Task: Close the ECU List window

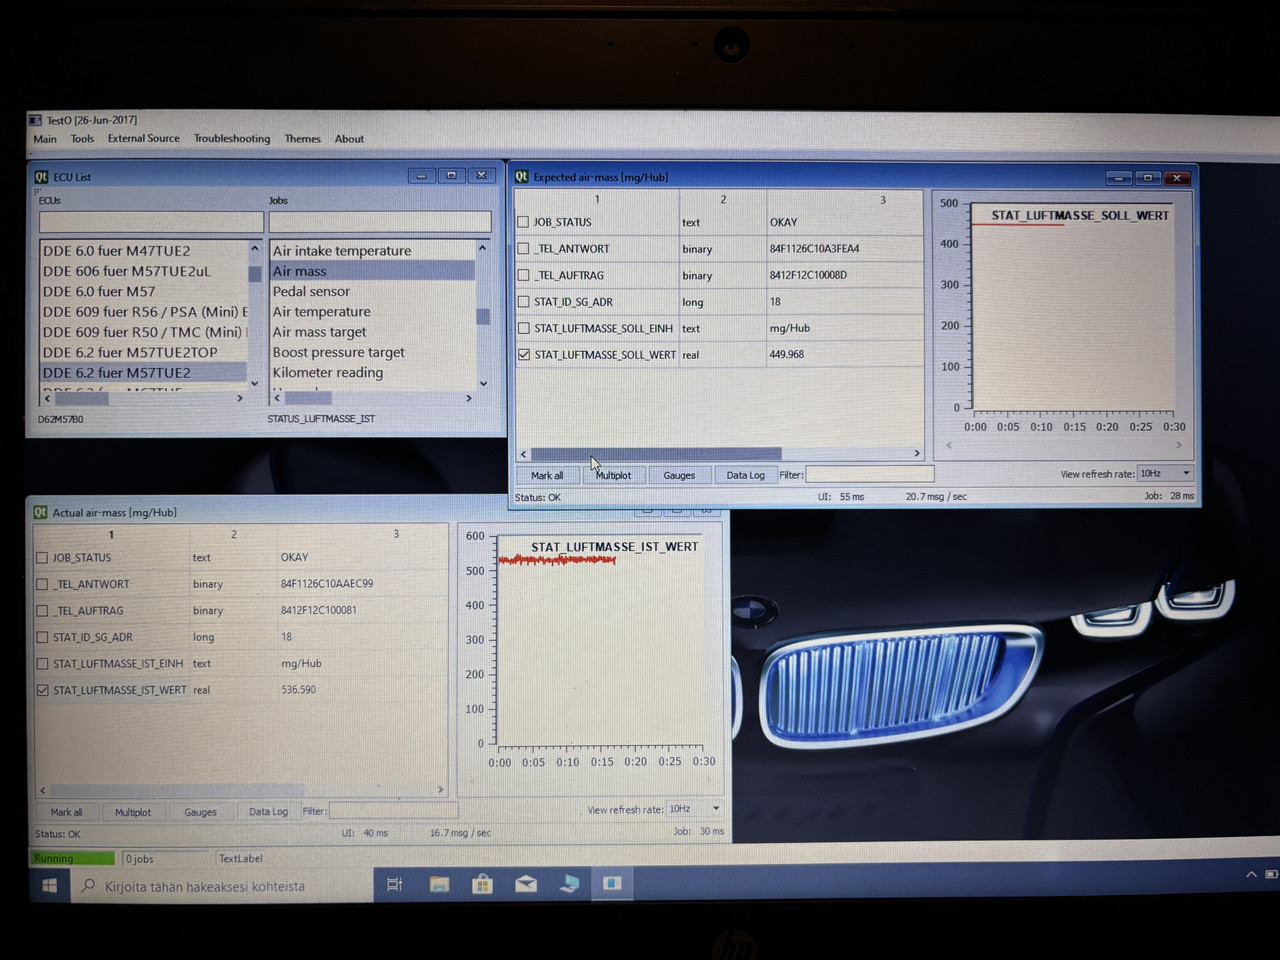Action: point(481,176)
